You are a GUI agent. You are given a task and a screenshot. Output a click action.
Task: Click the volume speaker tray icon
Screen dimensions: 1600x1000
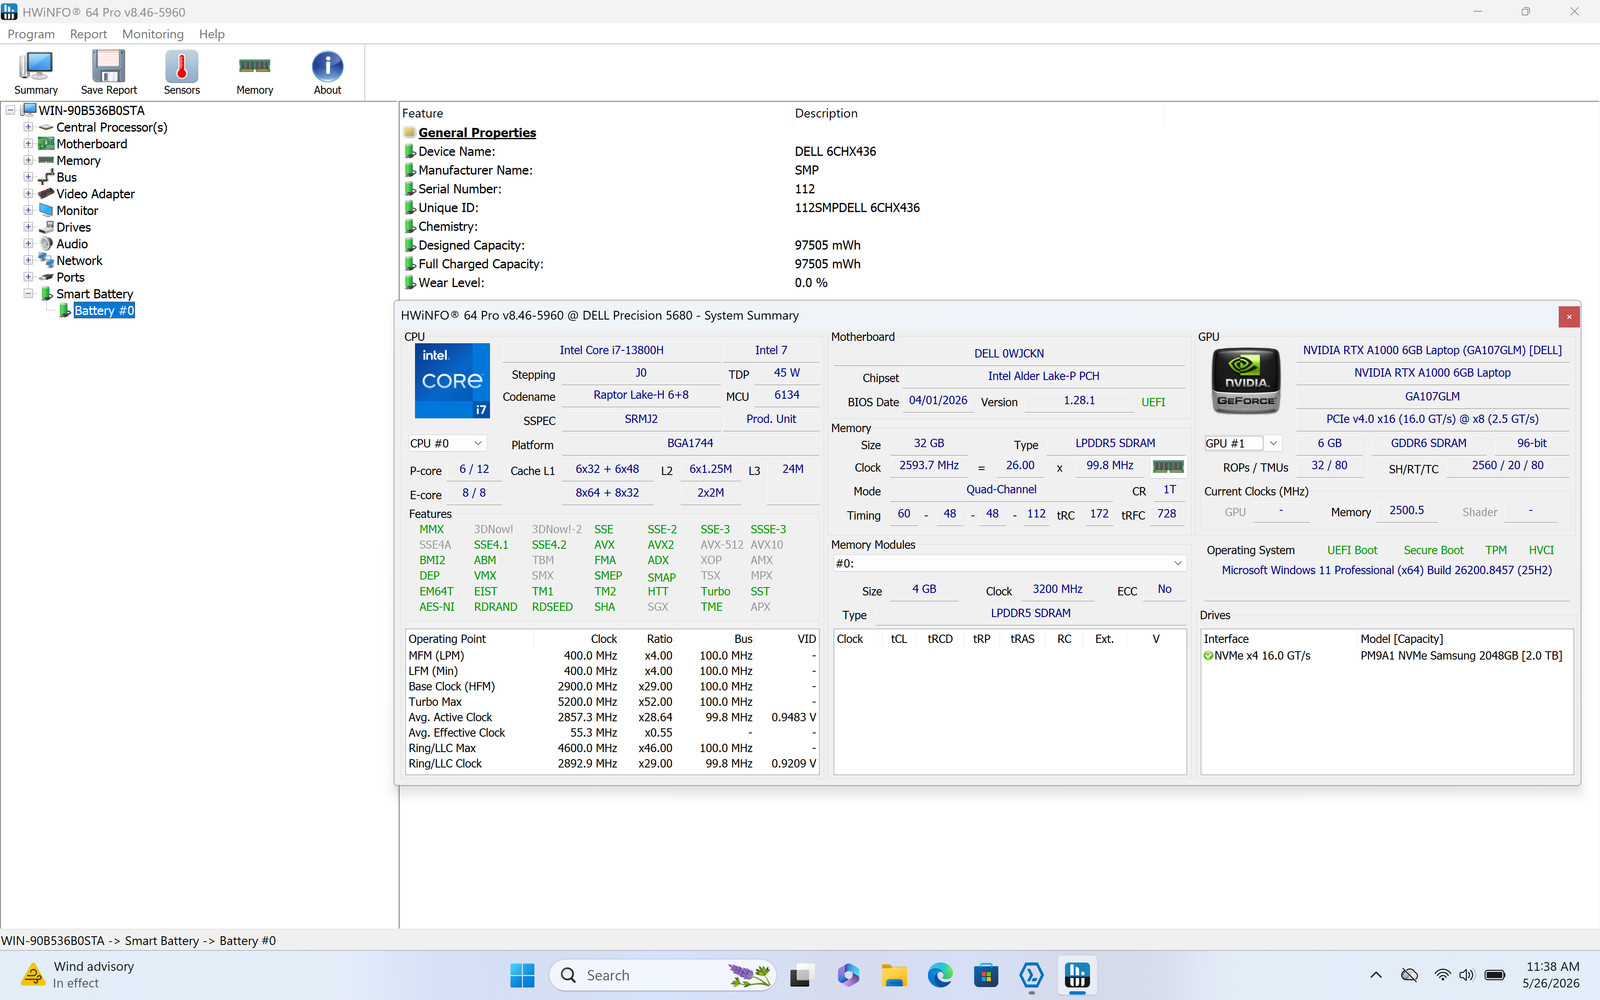tap(1467, 975)
